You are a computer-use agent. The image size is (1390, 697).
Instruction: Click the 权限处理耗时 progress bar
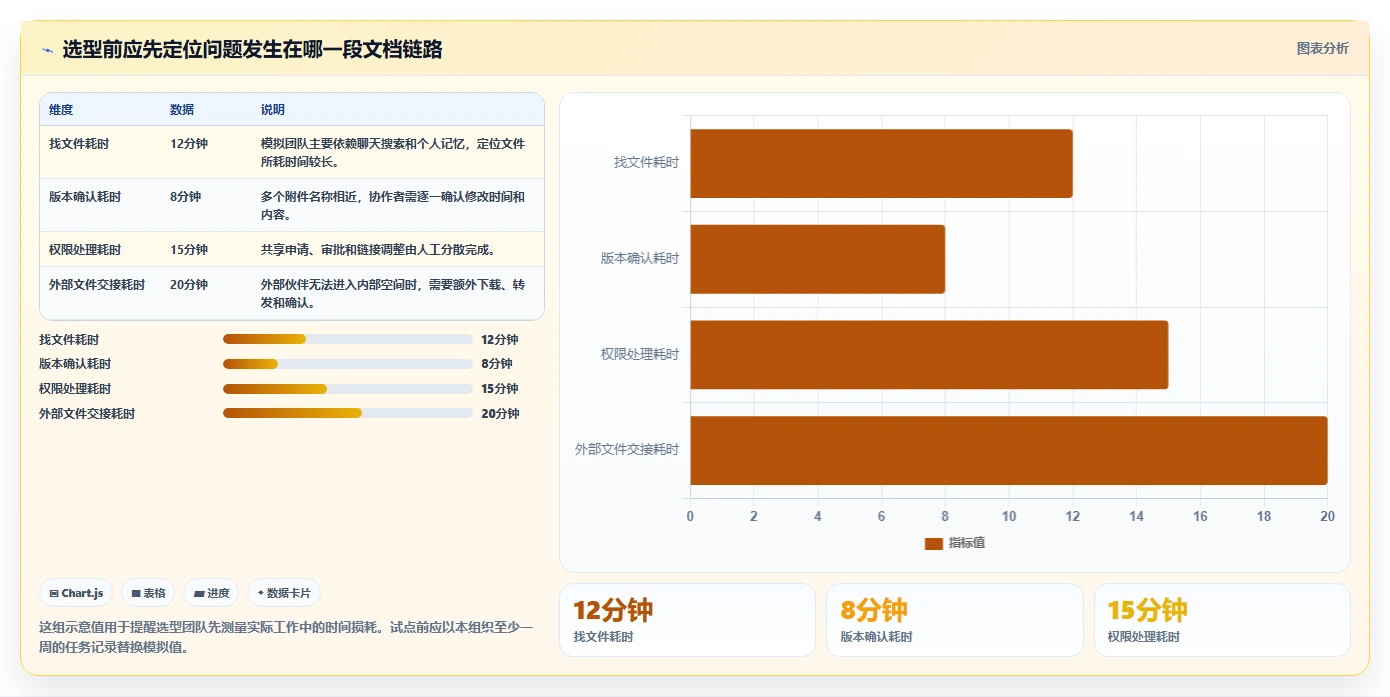348,389
